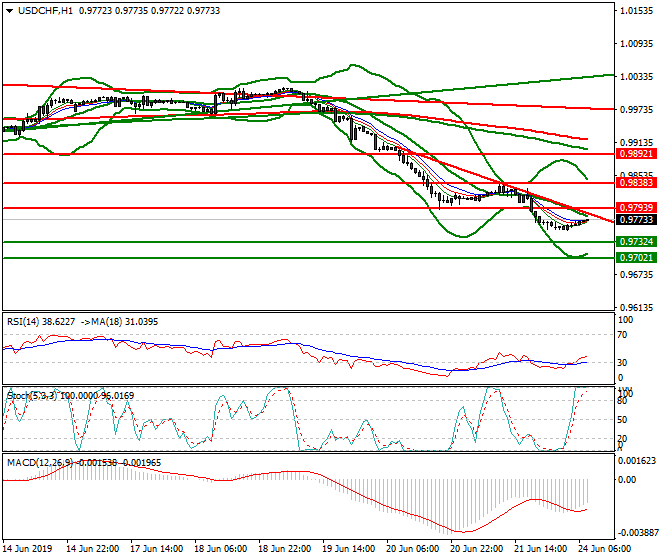Click Stochastic scale value 80
Screen dimensions: 660x560
(622, 401)
